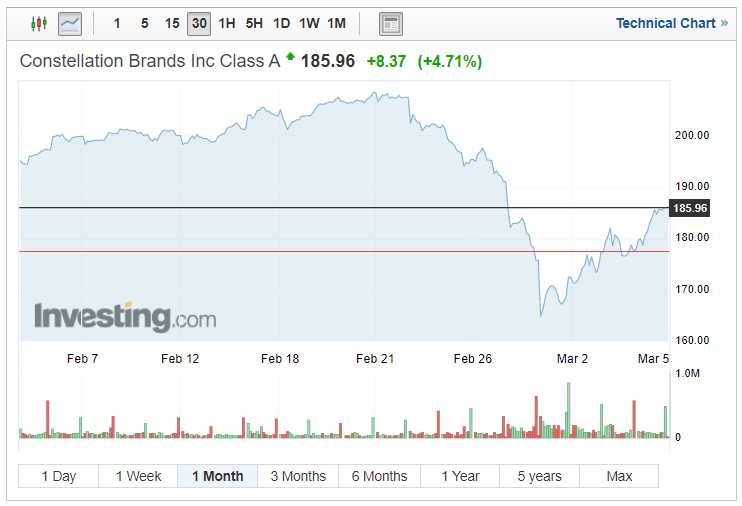Select the 1 Day range tab

tap(58, 476)
